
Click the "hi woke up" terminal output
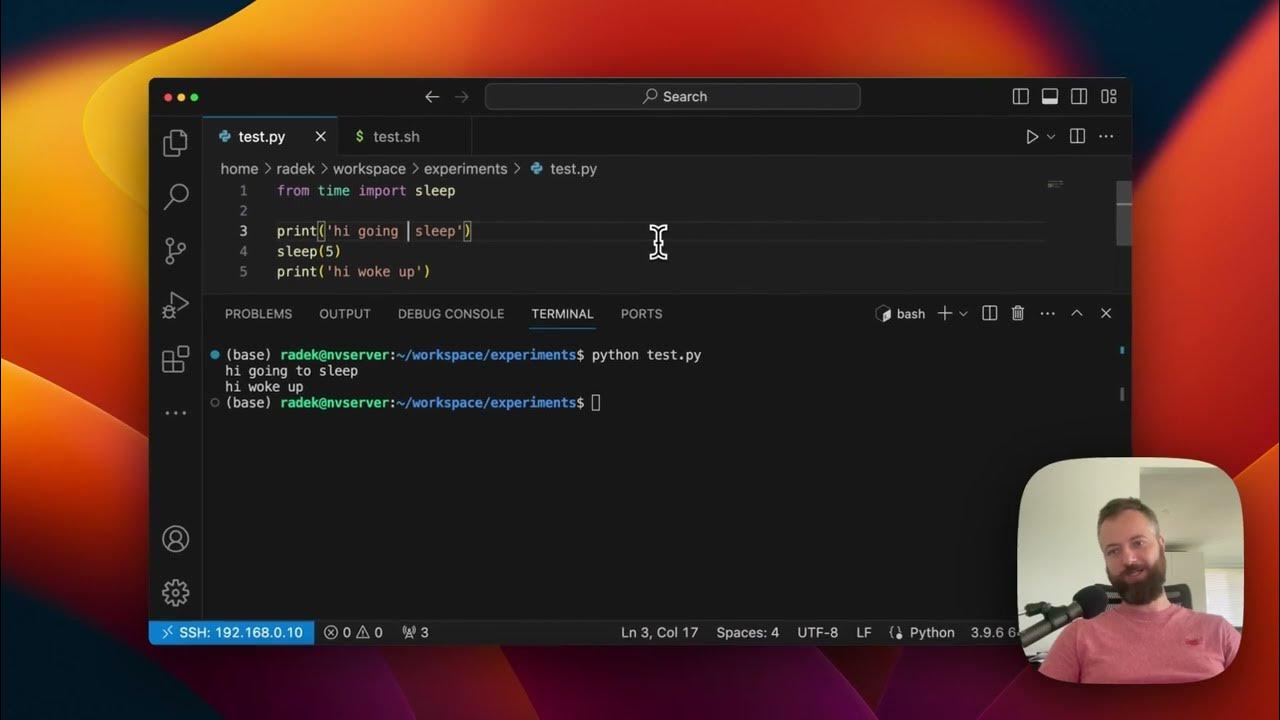pos(264,387)
